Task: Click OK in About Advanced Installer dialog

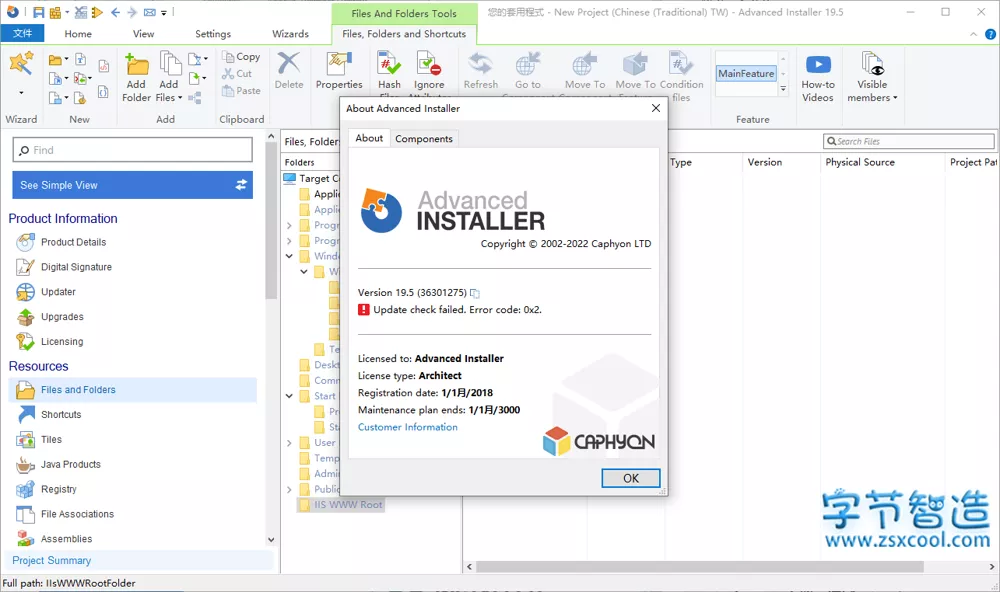Action: (x=631, y=478)
